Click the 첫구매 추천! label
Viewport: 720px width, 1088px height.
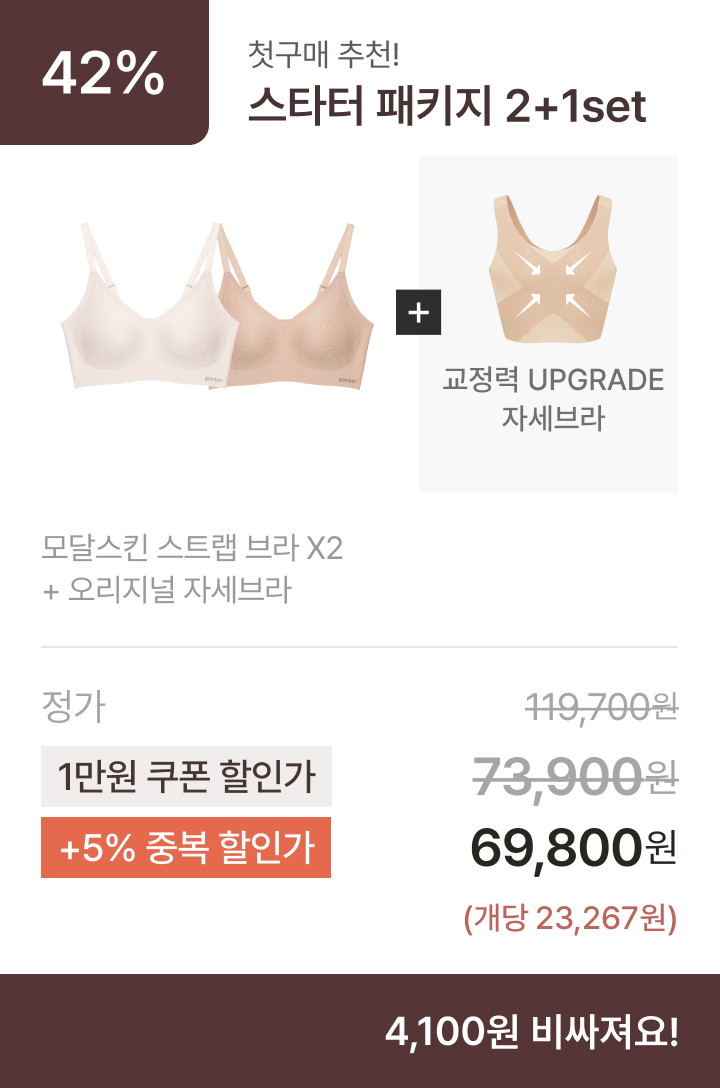[324, 54]
